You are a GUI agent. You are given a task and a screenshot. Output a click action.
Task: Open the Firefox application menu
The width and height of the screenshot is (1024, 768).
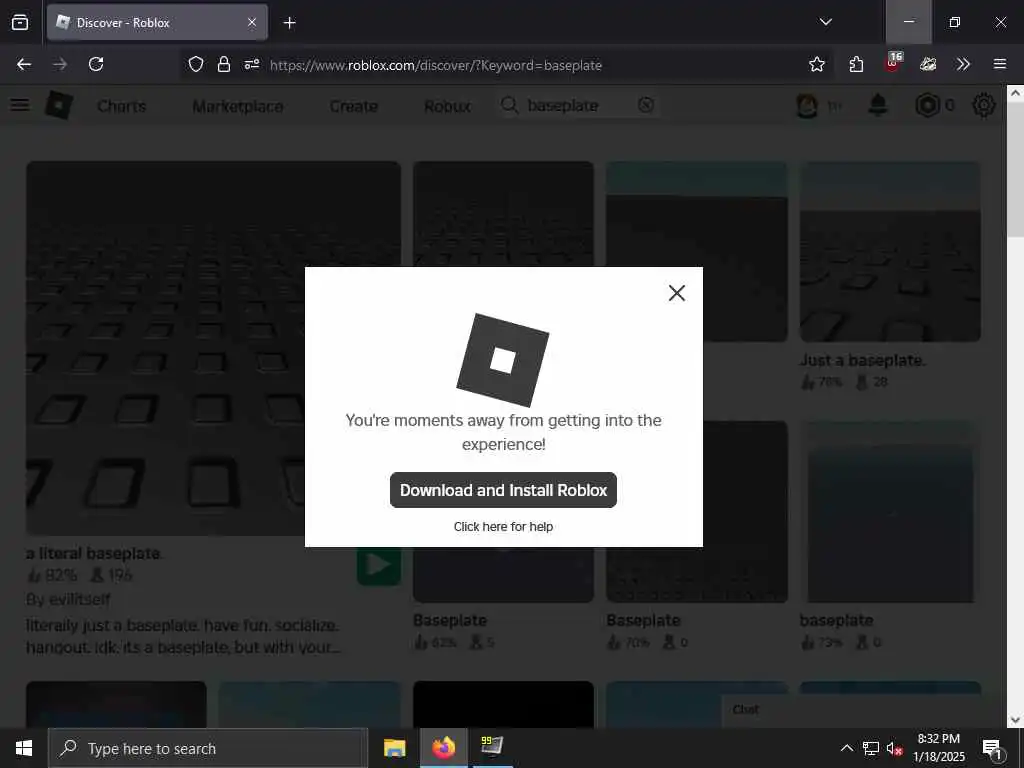[999, 64]
